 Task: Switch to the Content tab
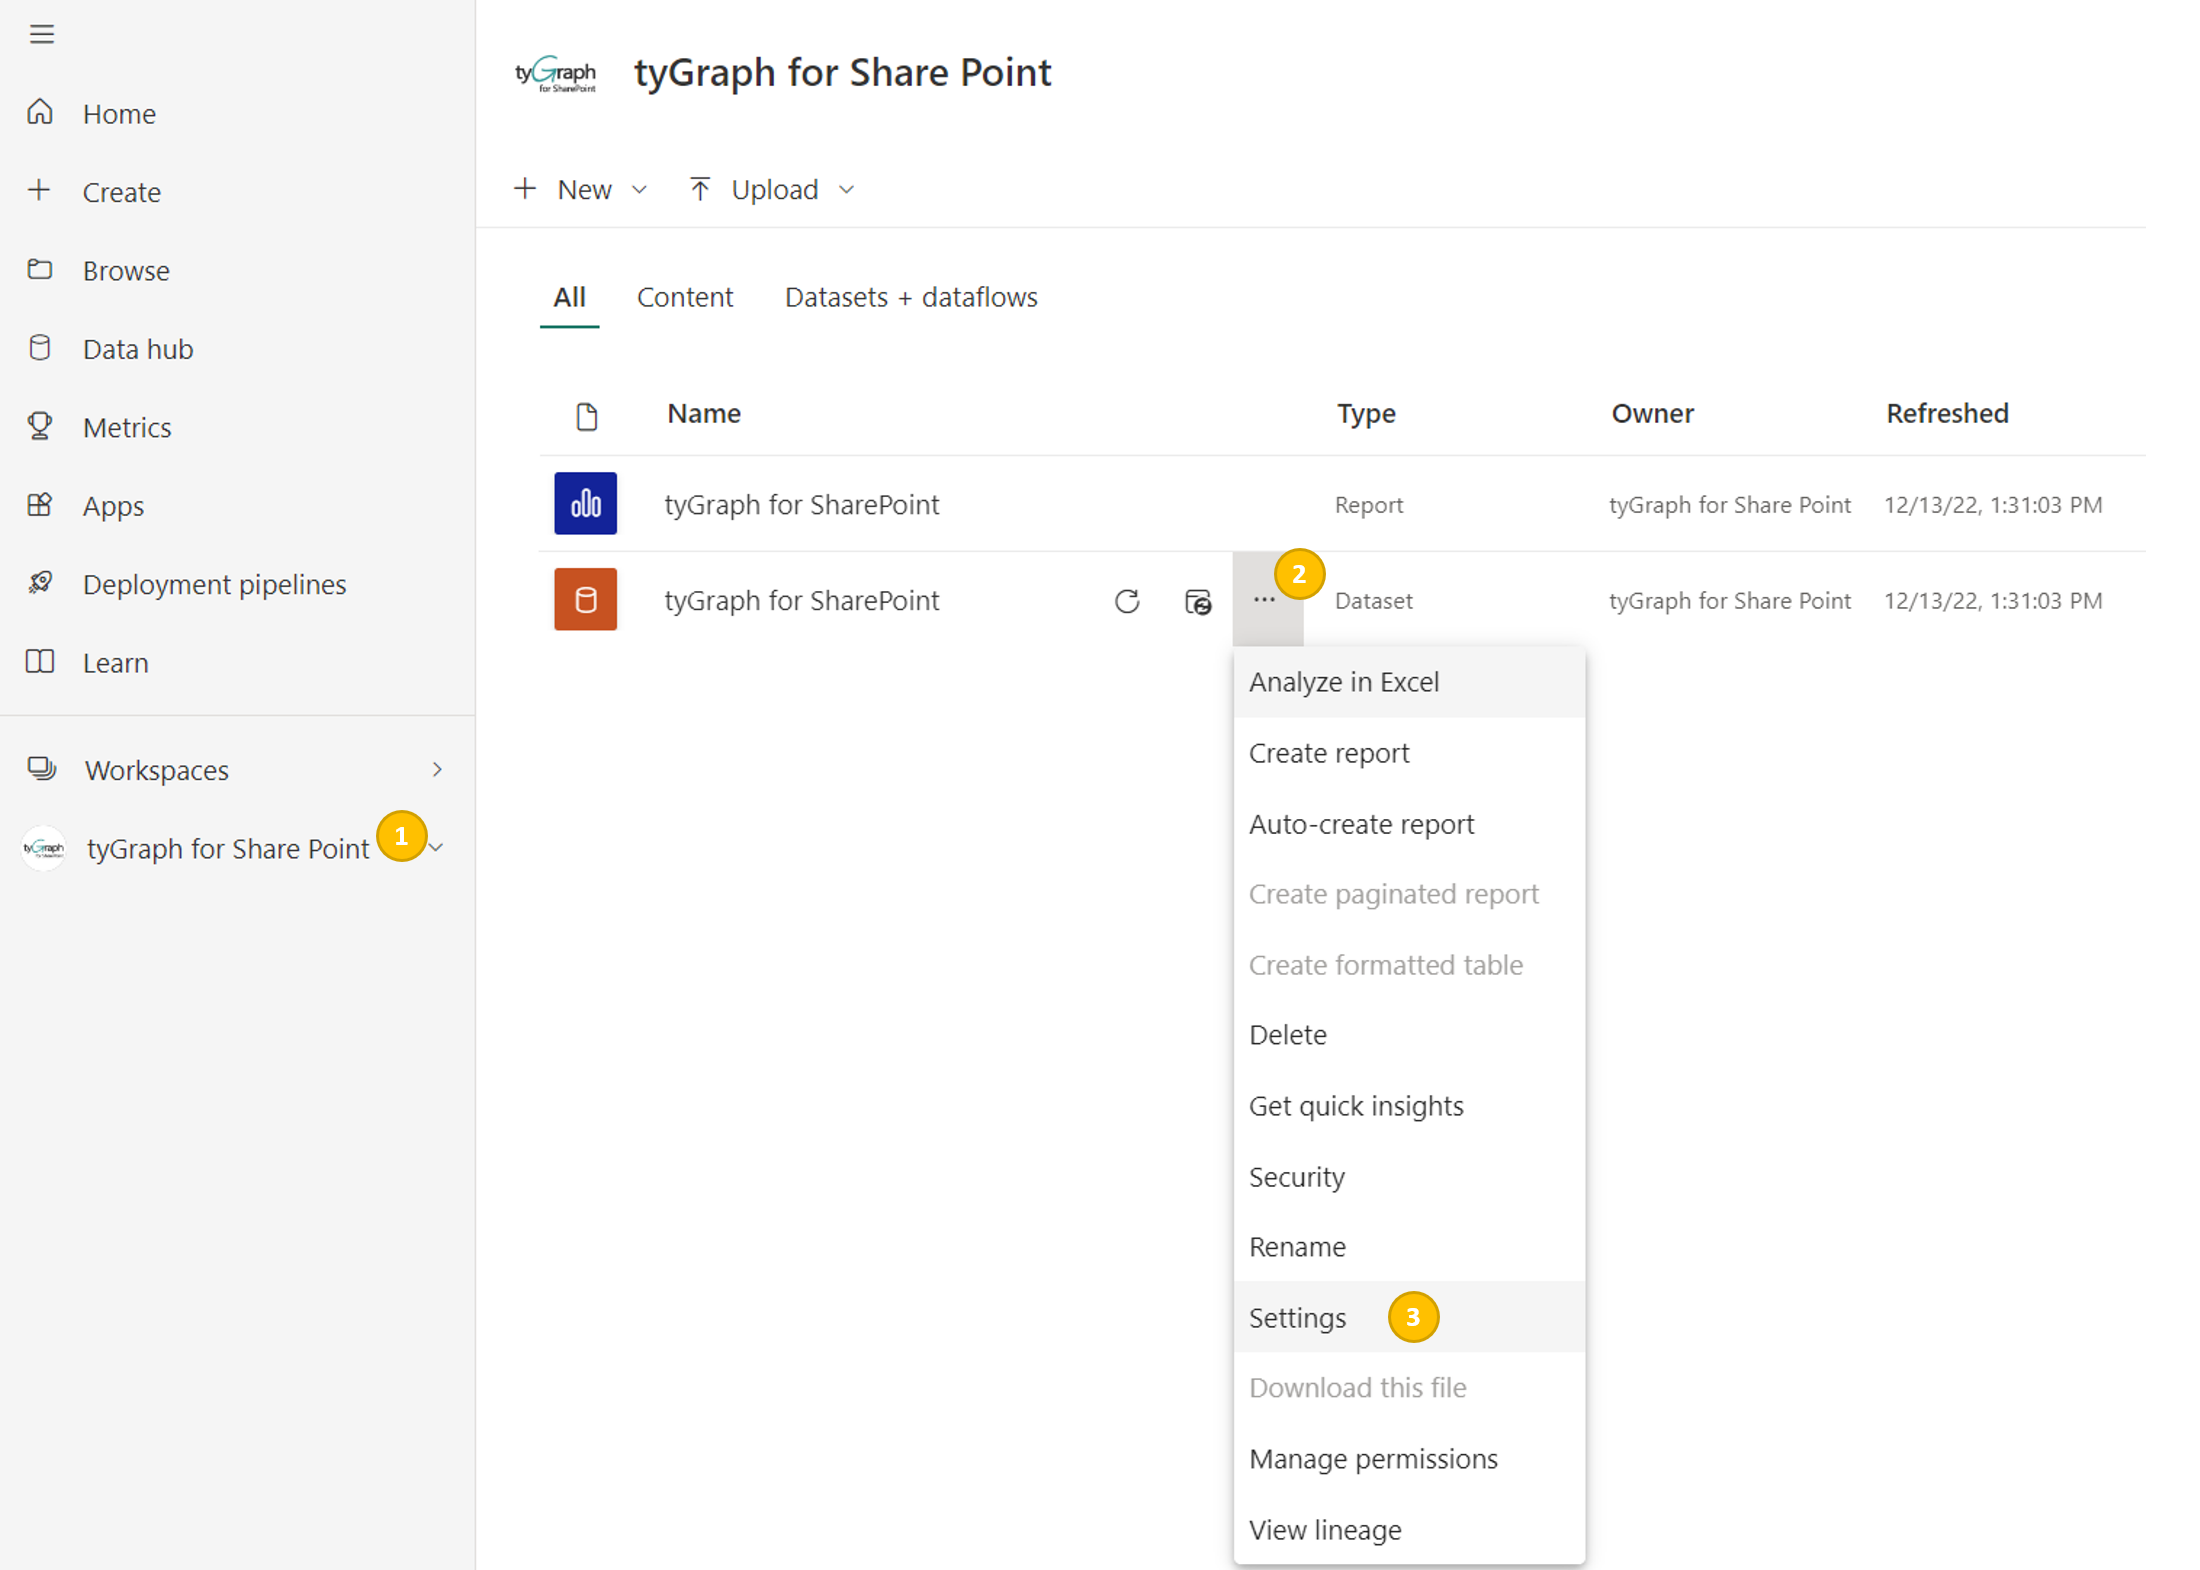click(x=684, y=297)
